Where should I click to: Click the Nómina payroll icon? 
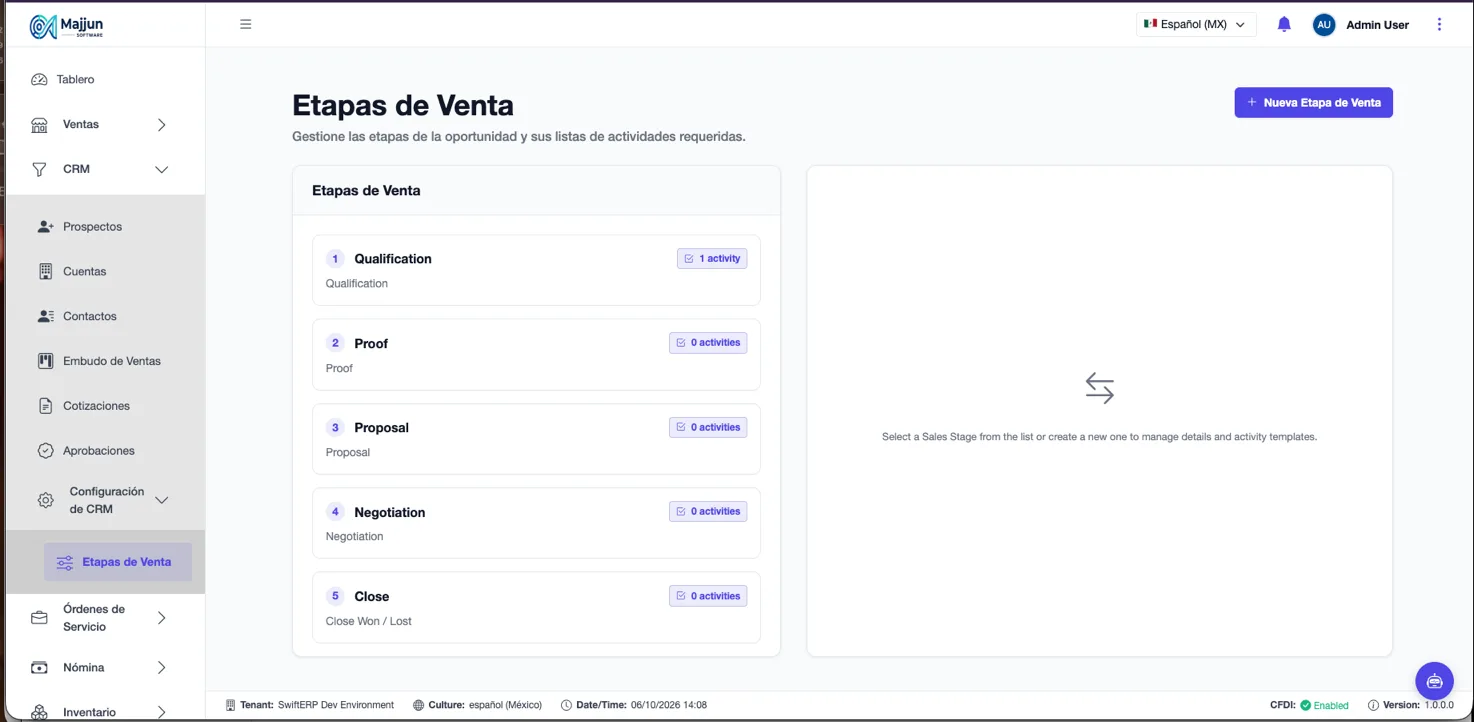click(40, 668)
